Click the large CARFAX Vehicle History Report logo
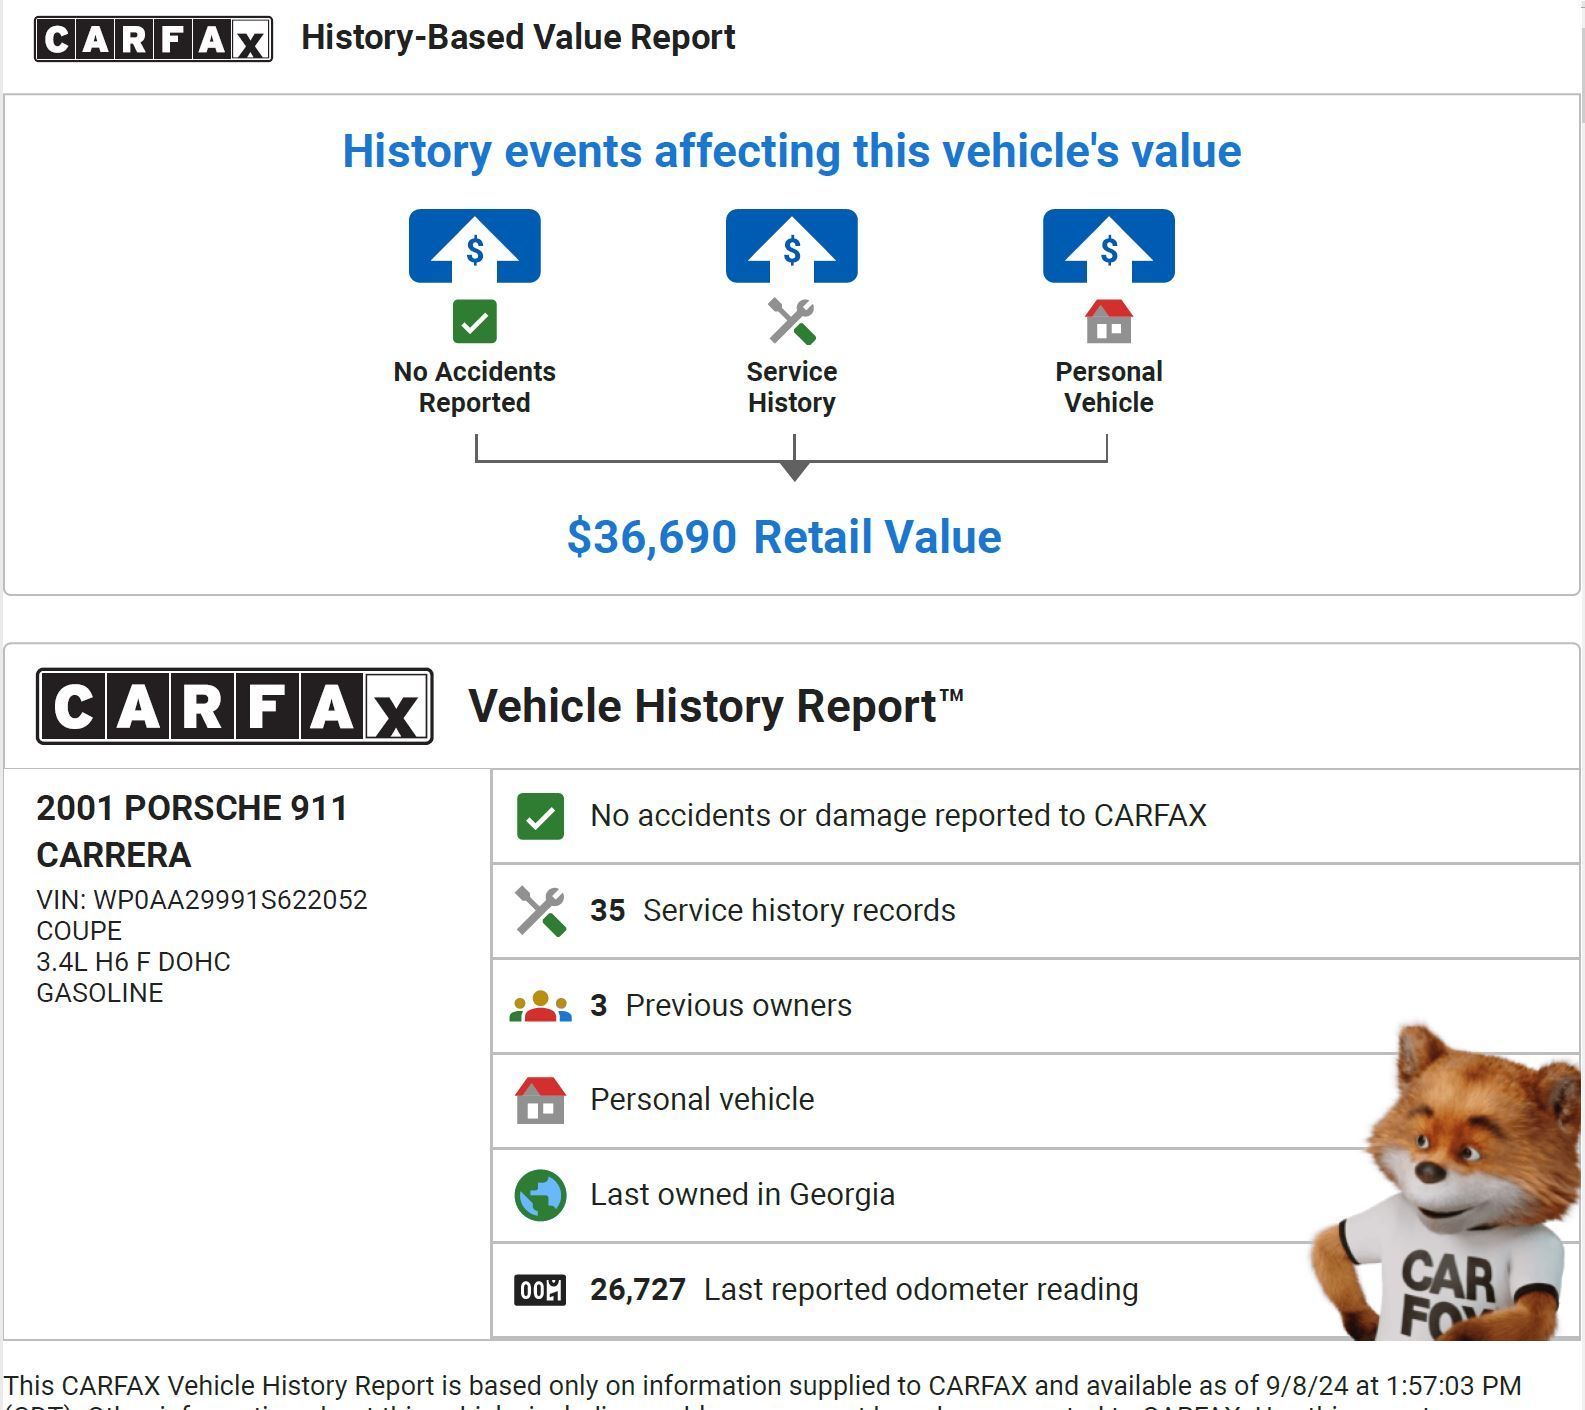Viewport: 1585px width, 1410px height. (234, 706)
